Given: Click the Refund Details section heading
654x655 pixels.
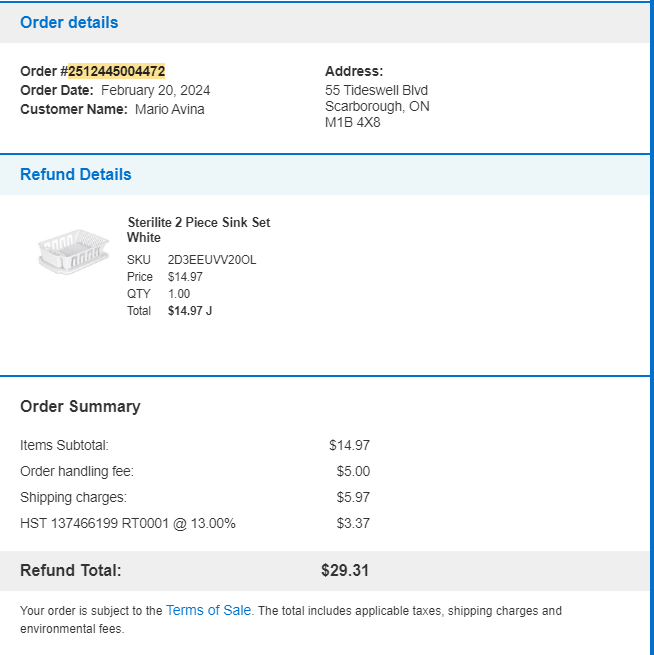Looking at the screenshot, I should pyautogui.click(x=76, y=175).
